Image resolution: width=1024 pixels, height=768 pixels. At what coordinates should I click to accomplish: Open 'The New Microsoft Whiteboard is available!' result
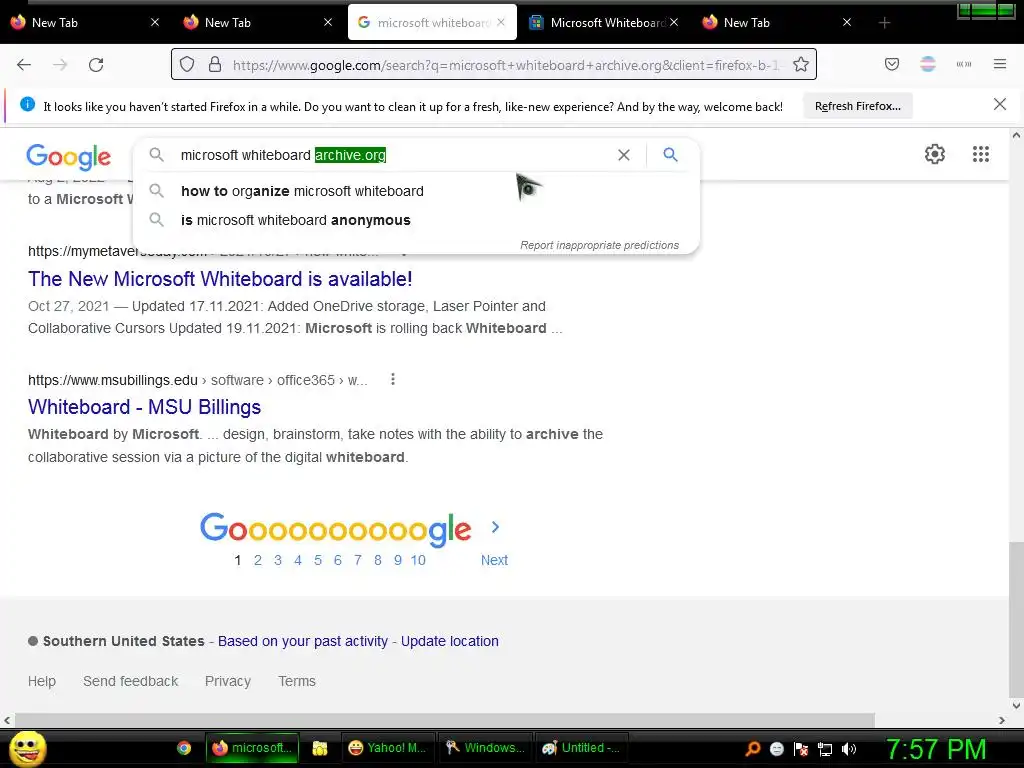click(x=220, y=279)
